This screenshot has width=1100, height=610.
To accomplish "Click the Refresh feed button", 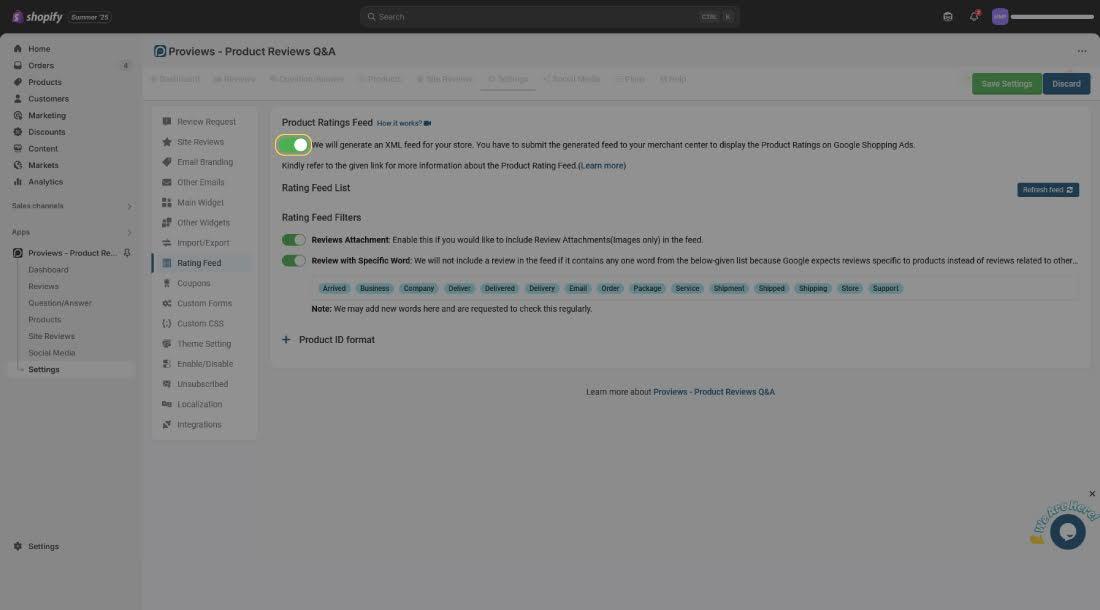I will [1047, 190].
